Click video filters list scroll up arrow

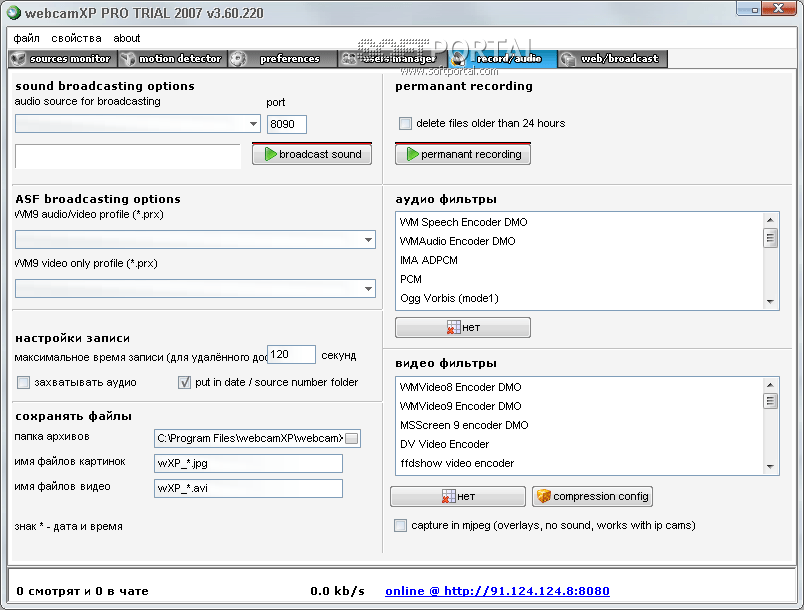click(770, 384)
